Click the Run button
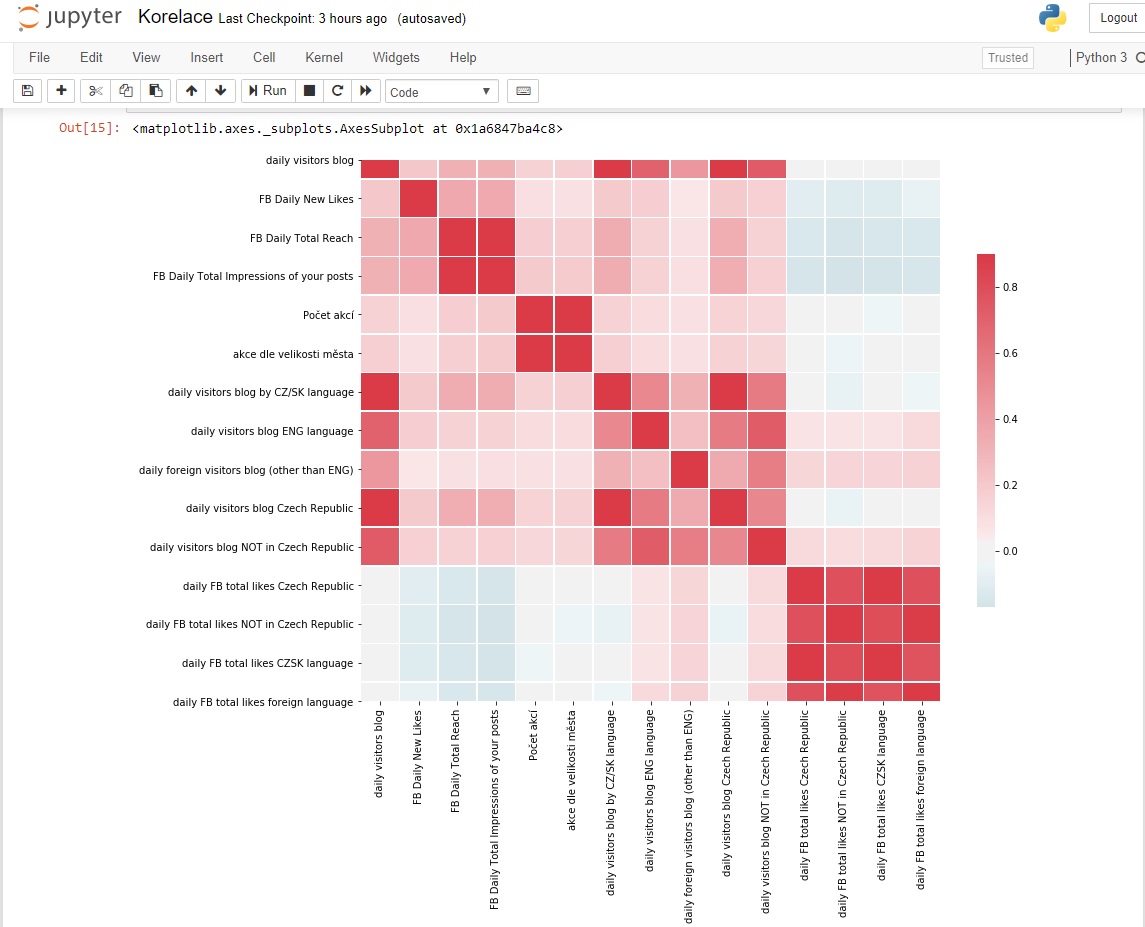 [x=267, y=91]
